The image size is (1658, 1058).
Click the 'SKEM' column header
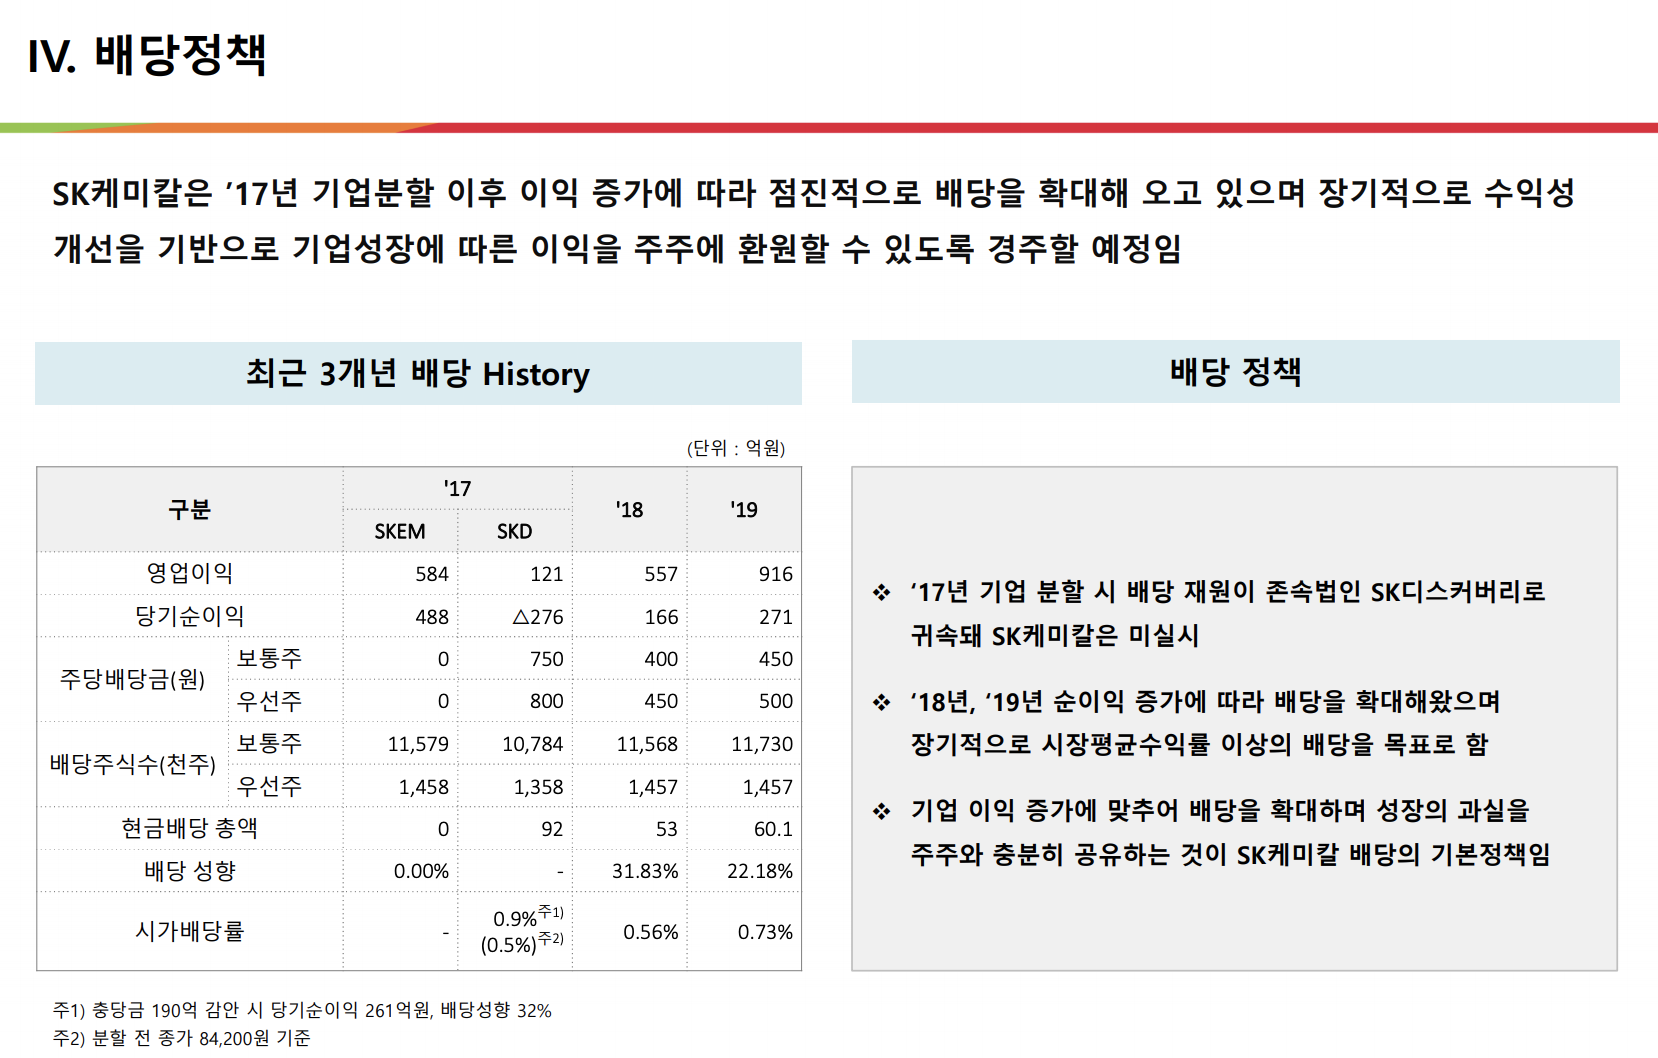(400, 532)
